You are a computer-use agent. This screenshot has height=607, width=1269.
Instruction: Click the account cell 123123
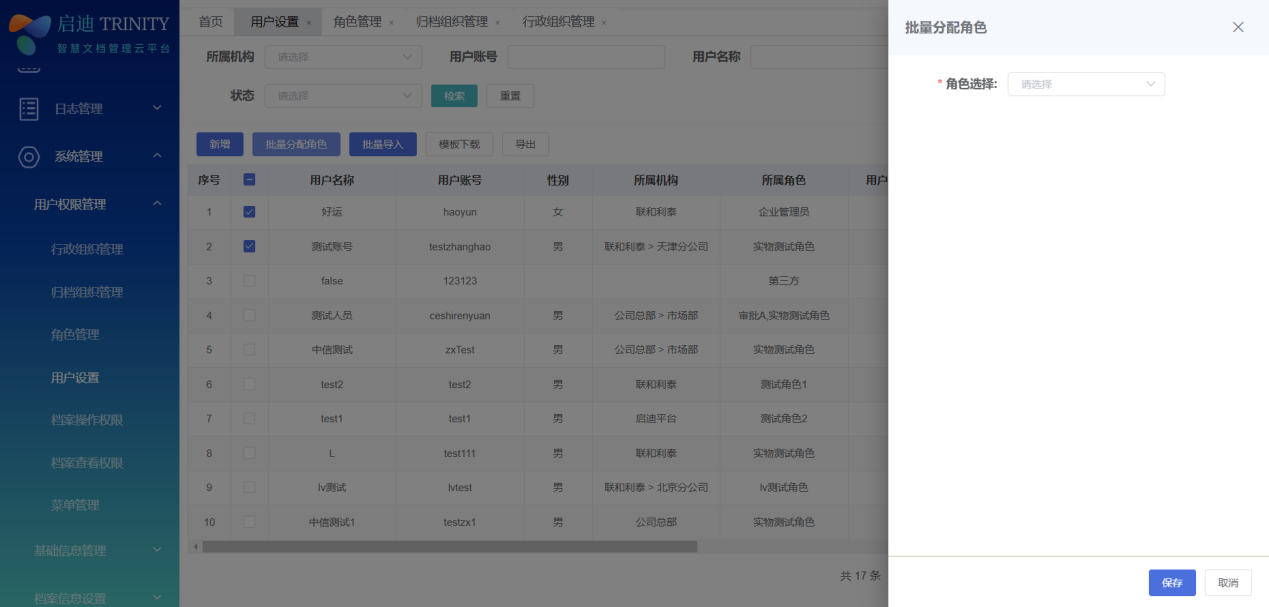[460, 281]
